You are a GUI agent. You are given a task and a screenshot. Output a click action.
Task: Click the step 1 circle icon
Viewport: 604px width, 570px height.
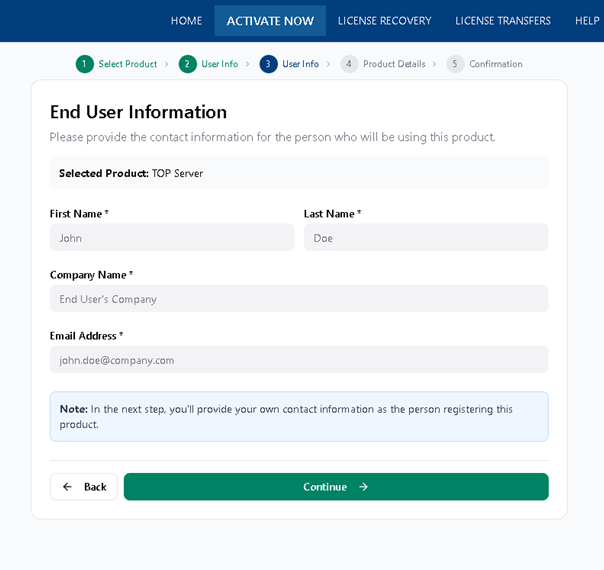click(x=85, y=64)
